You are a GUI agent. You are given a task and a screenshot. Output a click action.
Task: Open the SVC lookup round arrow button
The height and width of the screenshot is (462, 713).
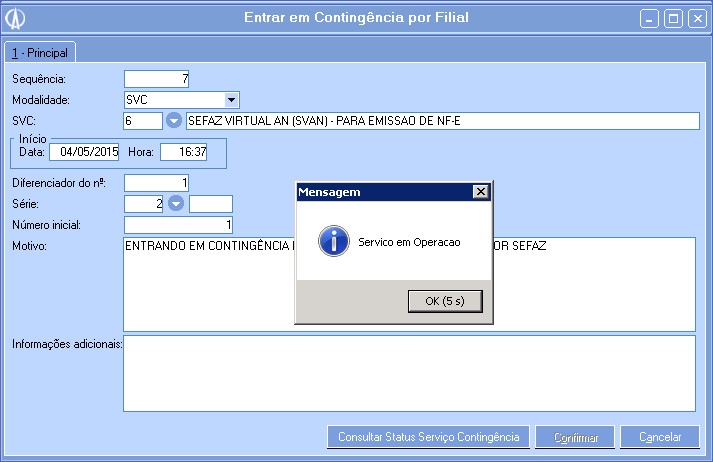(174, 121)
